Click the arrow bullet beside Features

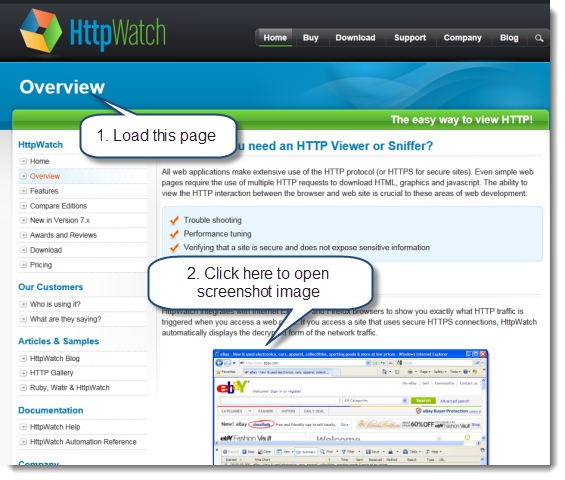click(23, 191)
